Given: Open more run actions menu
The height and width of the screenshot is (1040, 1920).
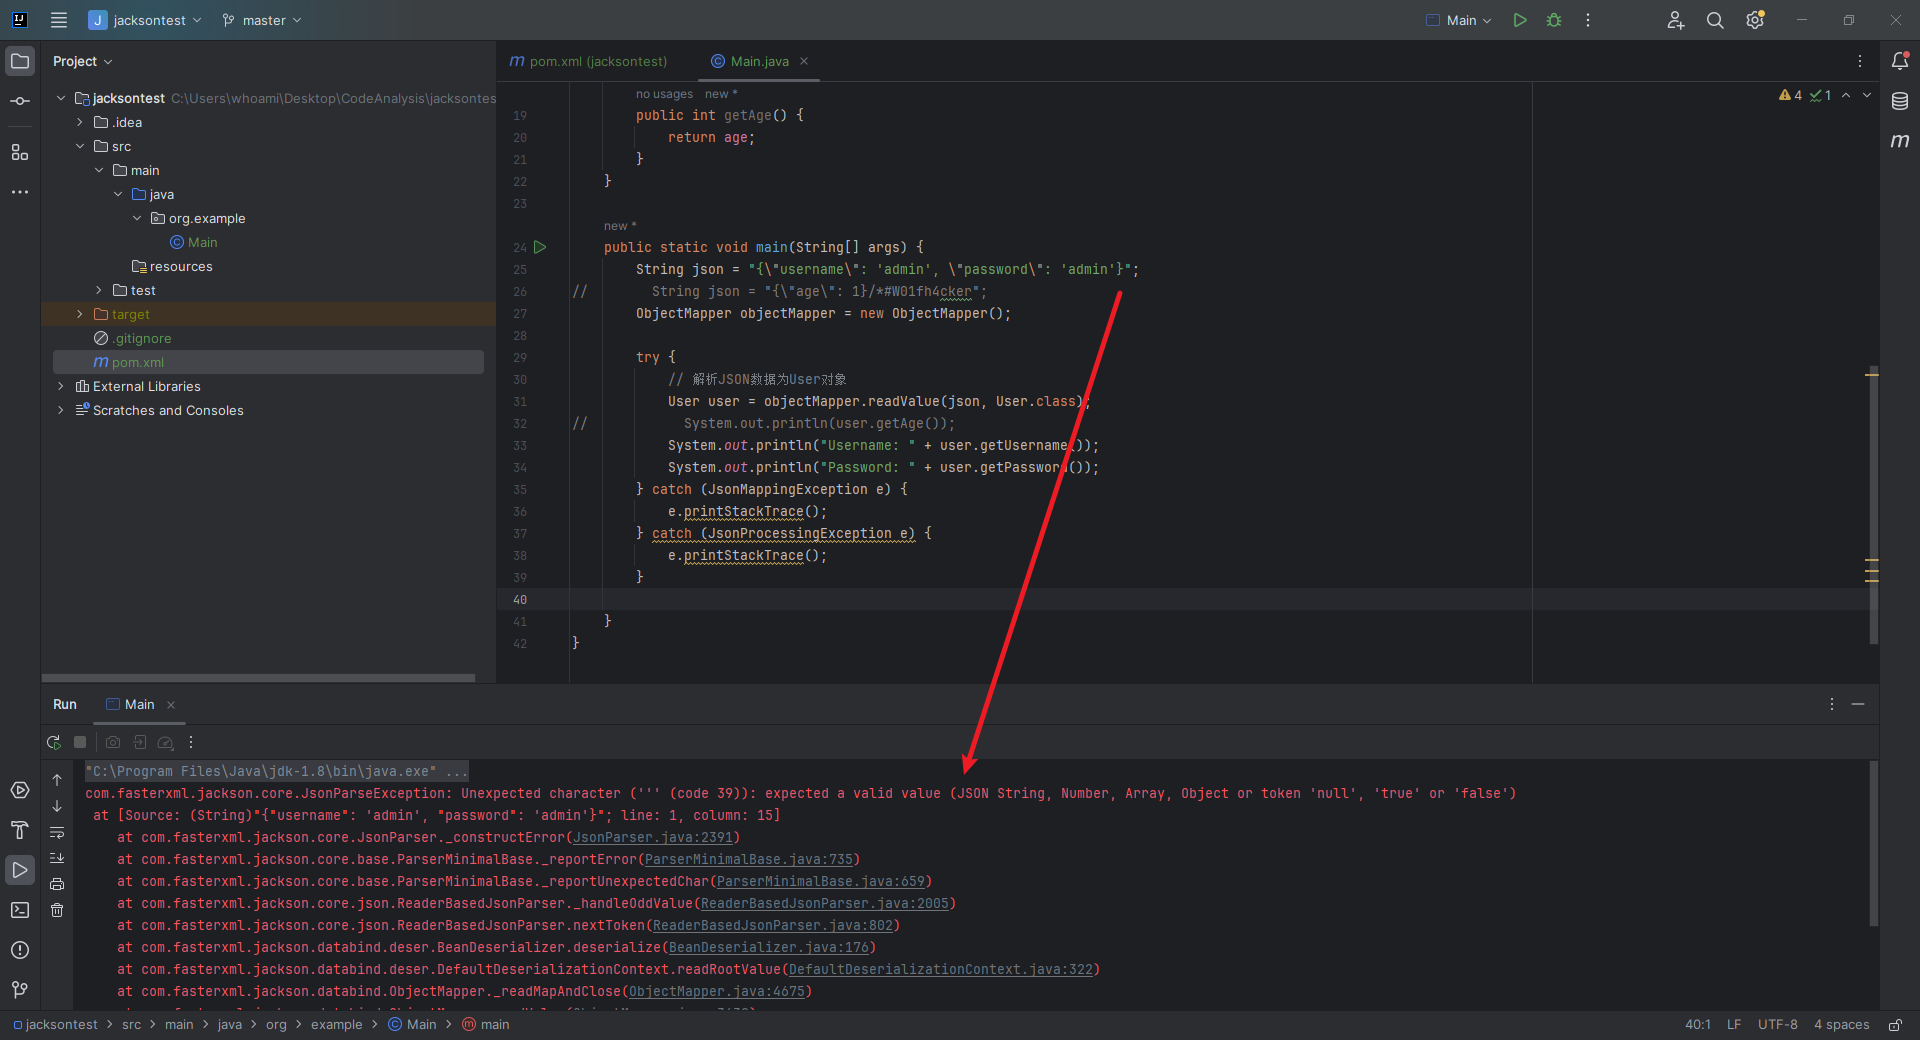Looking at the screenshot, I should pos(1588,20).
